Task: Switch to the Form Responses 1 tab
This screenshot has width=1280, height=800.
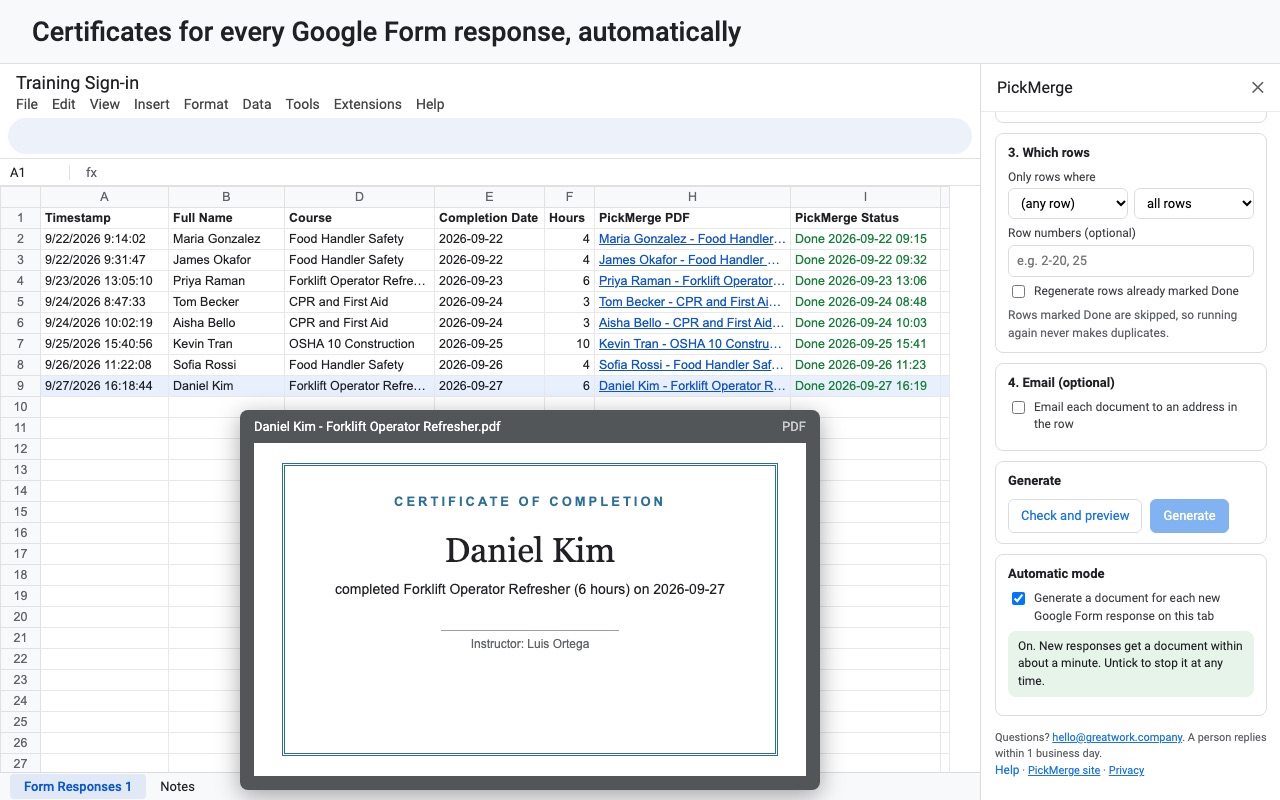Action: 78,786
